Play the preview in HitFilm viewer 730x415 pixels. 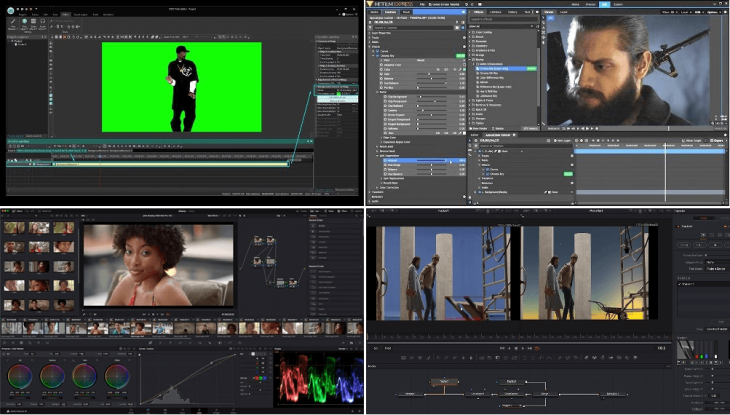coord(587,129)
